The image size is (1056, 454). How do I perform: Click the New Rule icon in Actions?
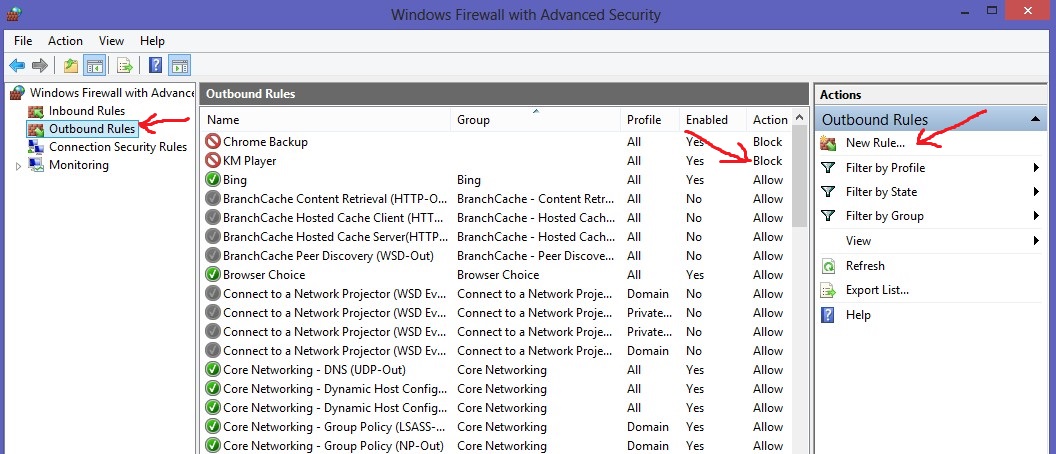point(828,143)
